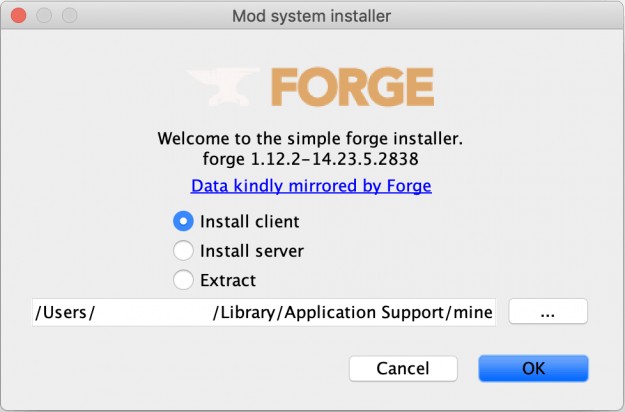Click the orange FORGE wordmark
The width and height of the screenshot is (625, 412).
tap(352, 87)
